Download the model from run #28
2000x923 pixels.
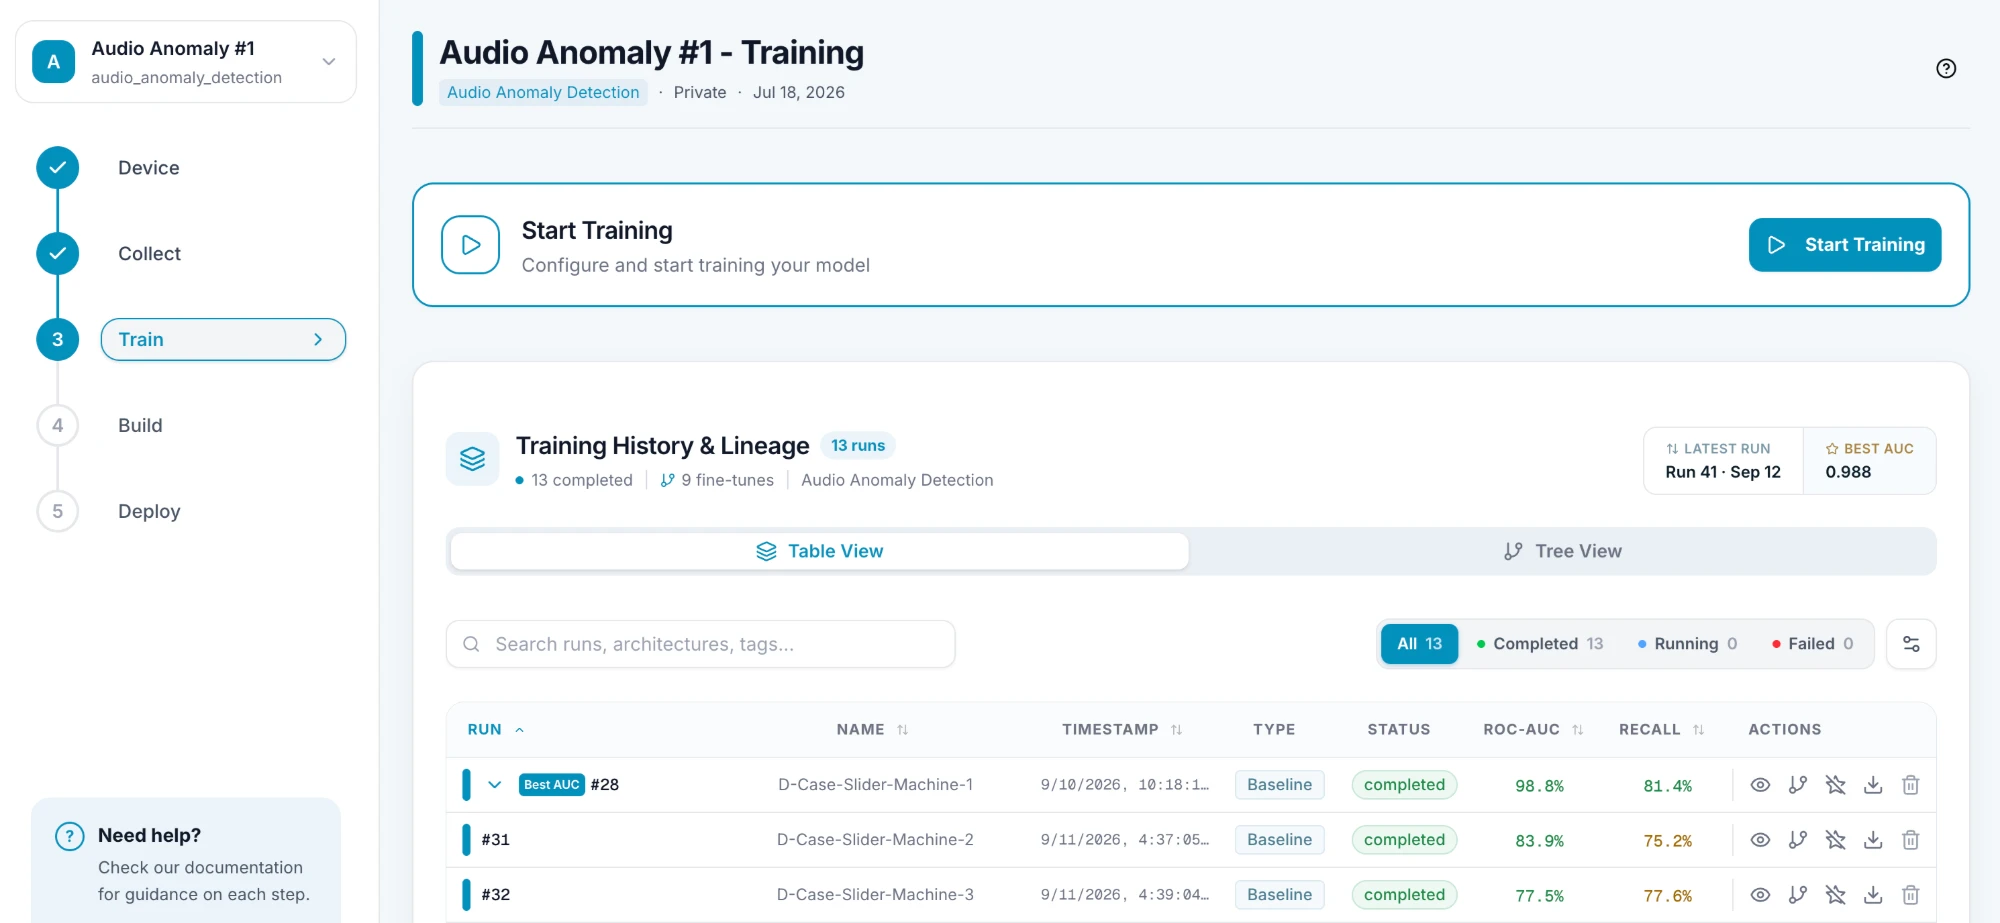click(x=1873, y=785)
